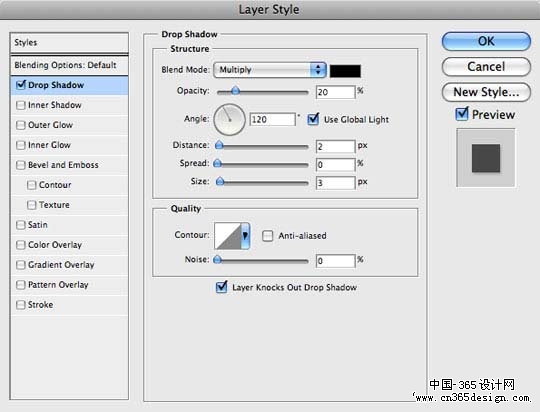
Task: Click the Spread slider handle
Action: click(217, 163)
